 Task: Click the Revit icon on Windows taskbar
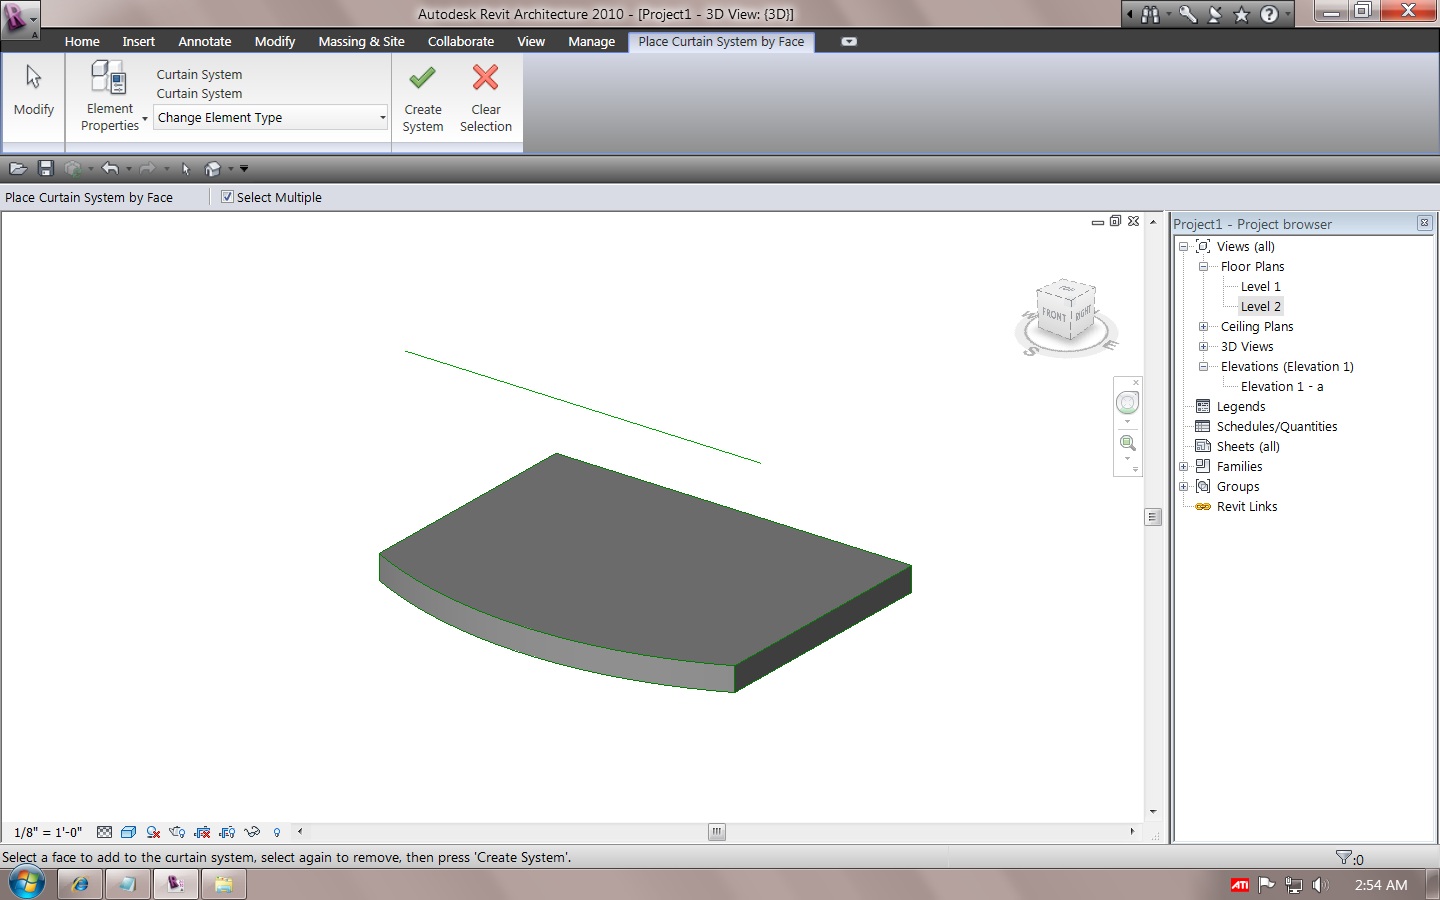click(175, 884)
